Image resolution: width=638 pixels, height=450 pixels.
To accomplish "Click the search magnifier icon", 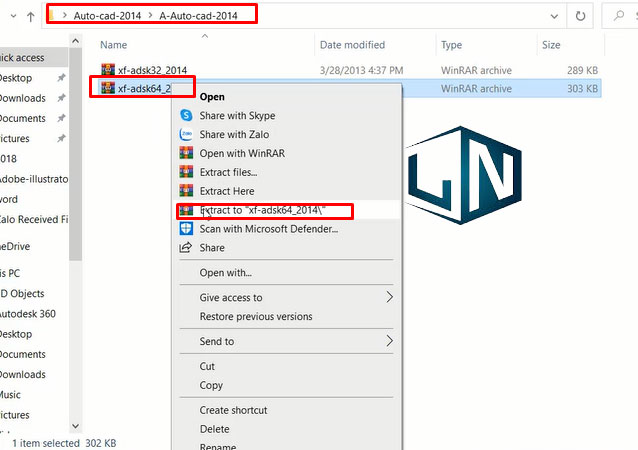I will [619, 15].
